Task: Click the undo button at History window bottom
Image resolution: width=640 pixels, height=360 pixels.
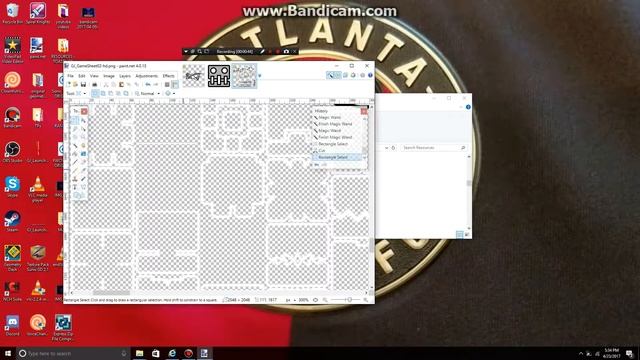Action: [316, 164]
